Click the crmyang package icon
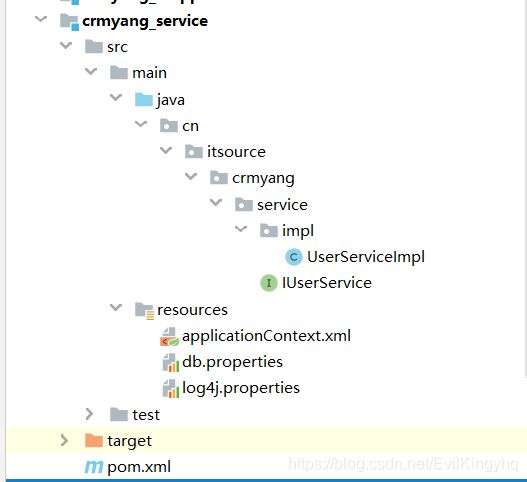This screenshot has height=482, width=527. pyautogui.click(x=219, y=178)
